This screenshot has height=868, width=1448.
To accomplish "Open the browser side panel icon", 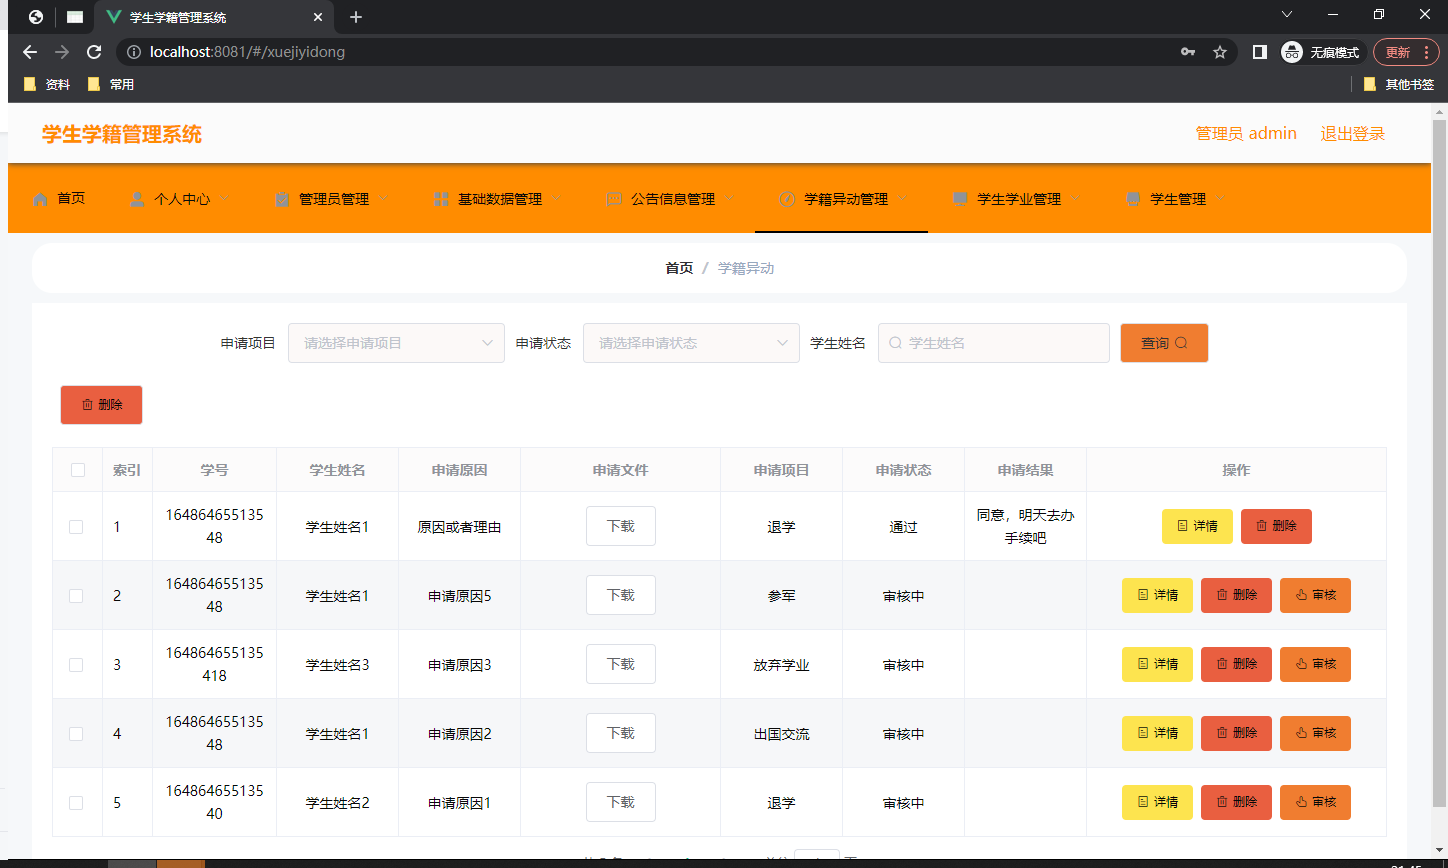I will click(1260, 52).
